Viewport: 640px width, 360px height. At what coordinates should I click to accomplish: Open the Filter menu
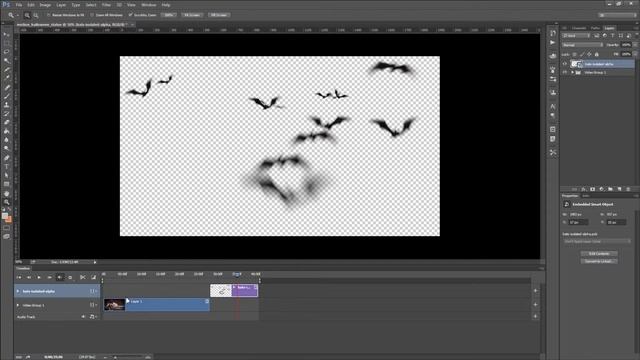coord(106,5)
